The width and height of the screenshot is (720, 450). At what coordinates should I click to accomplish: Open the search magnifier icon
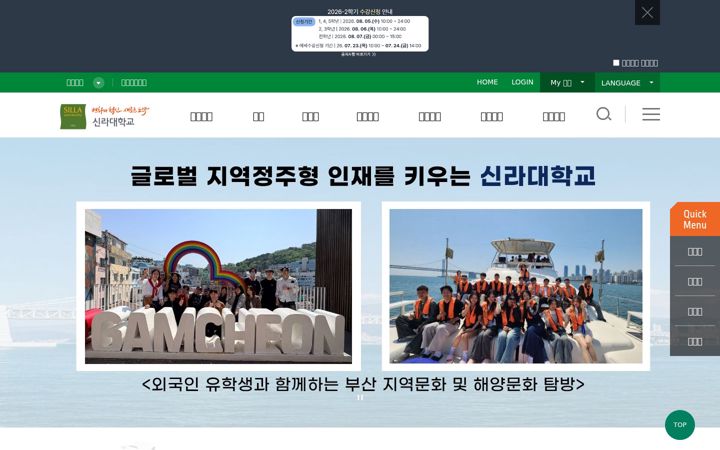point(604,114)
